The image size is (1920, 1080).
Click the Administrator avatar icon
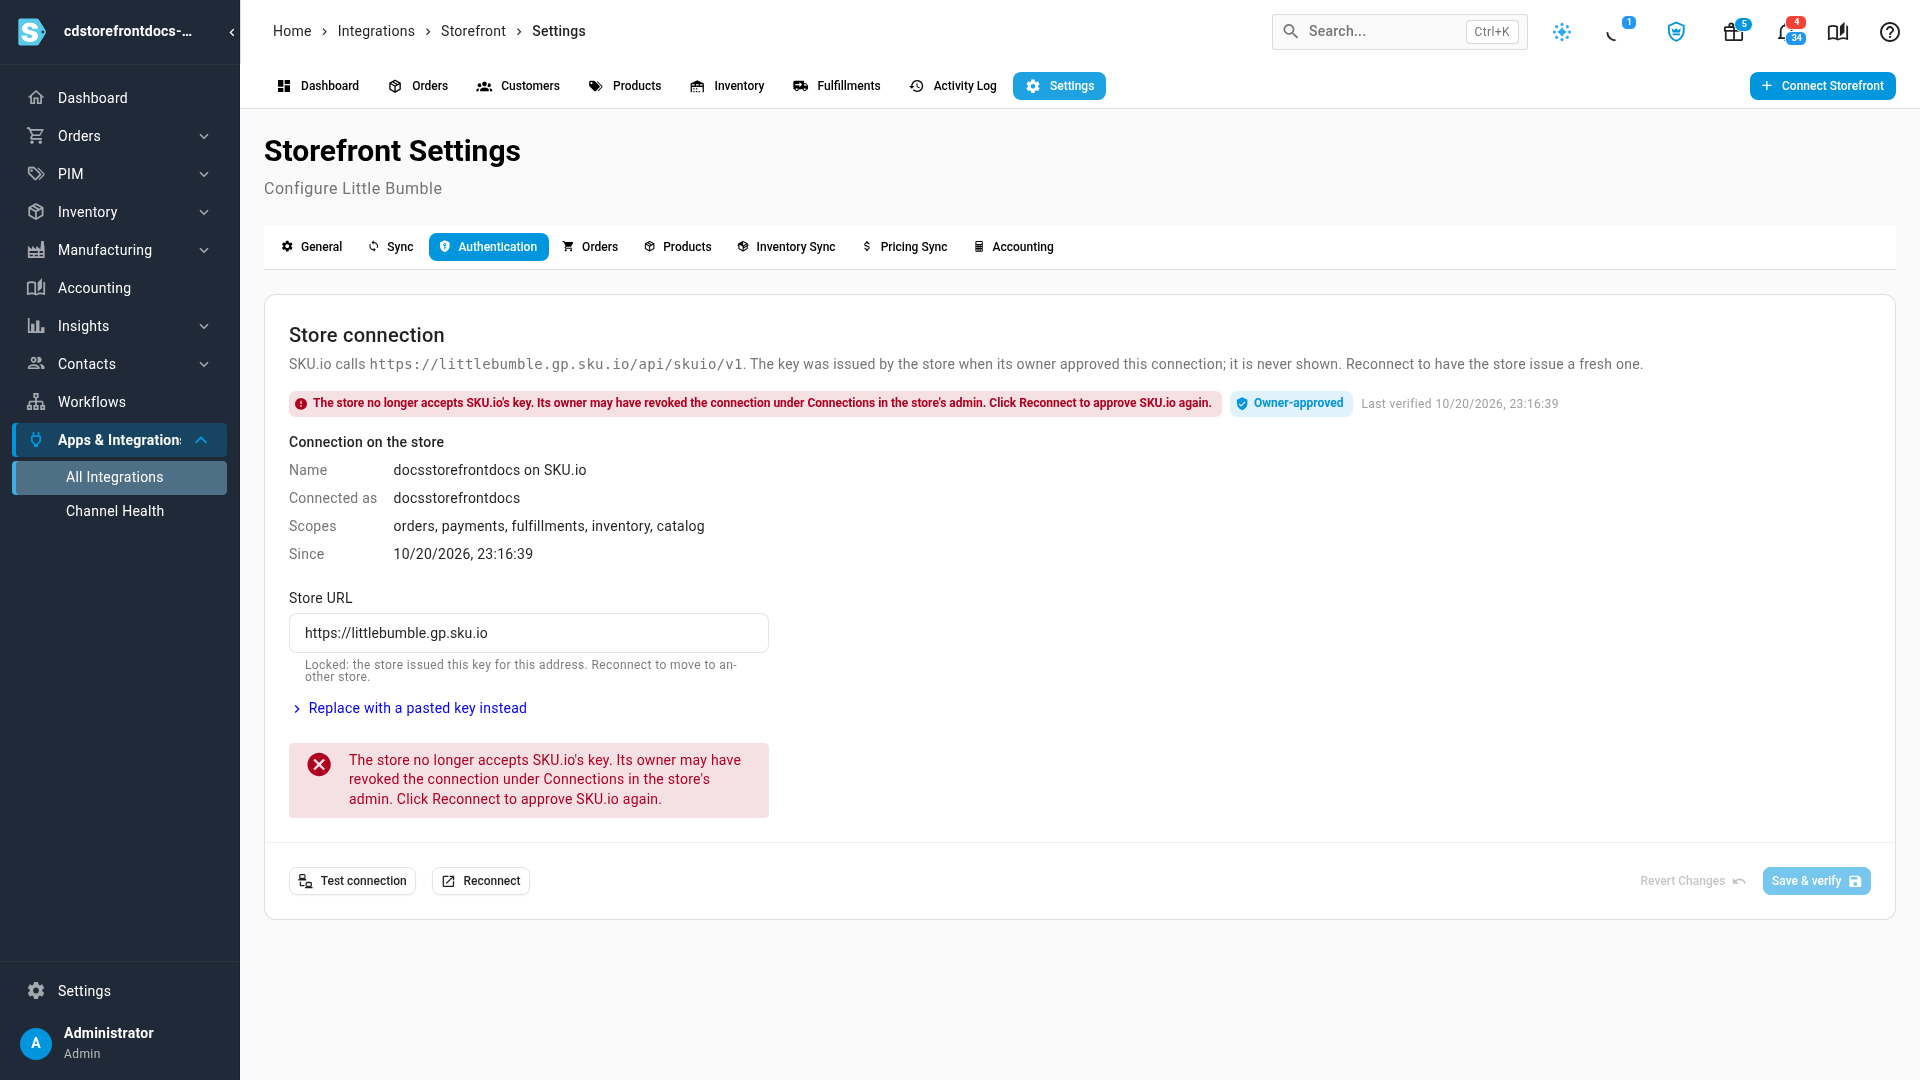coord(36,1043)
